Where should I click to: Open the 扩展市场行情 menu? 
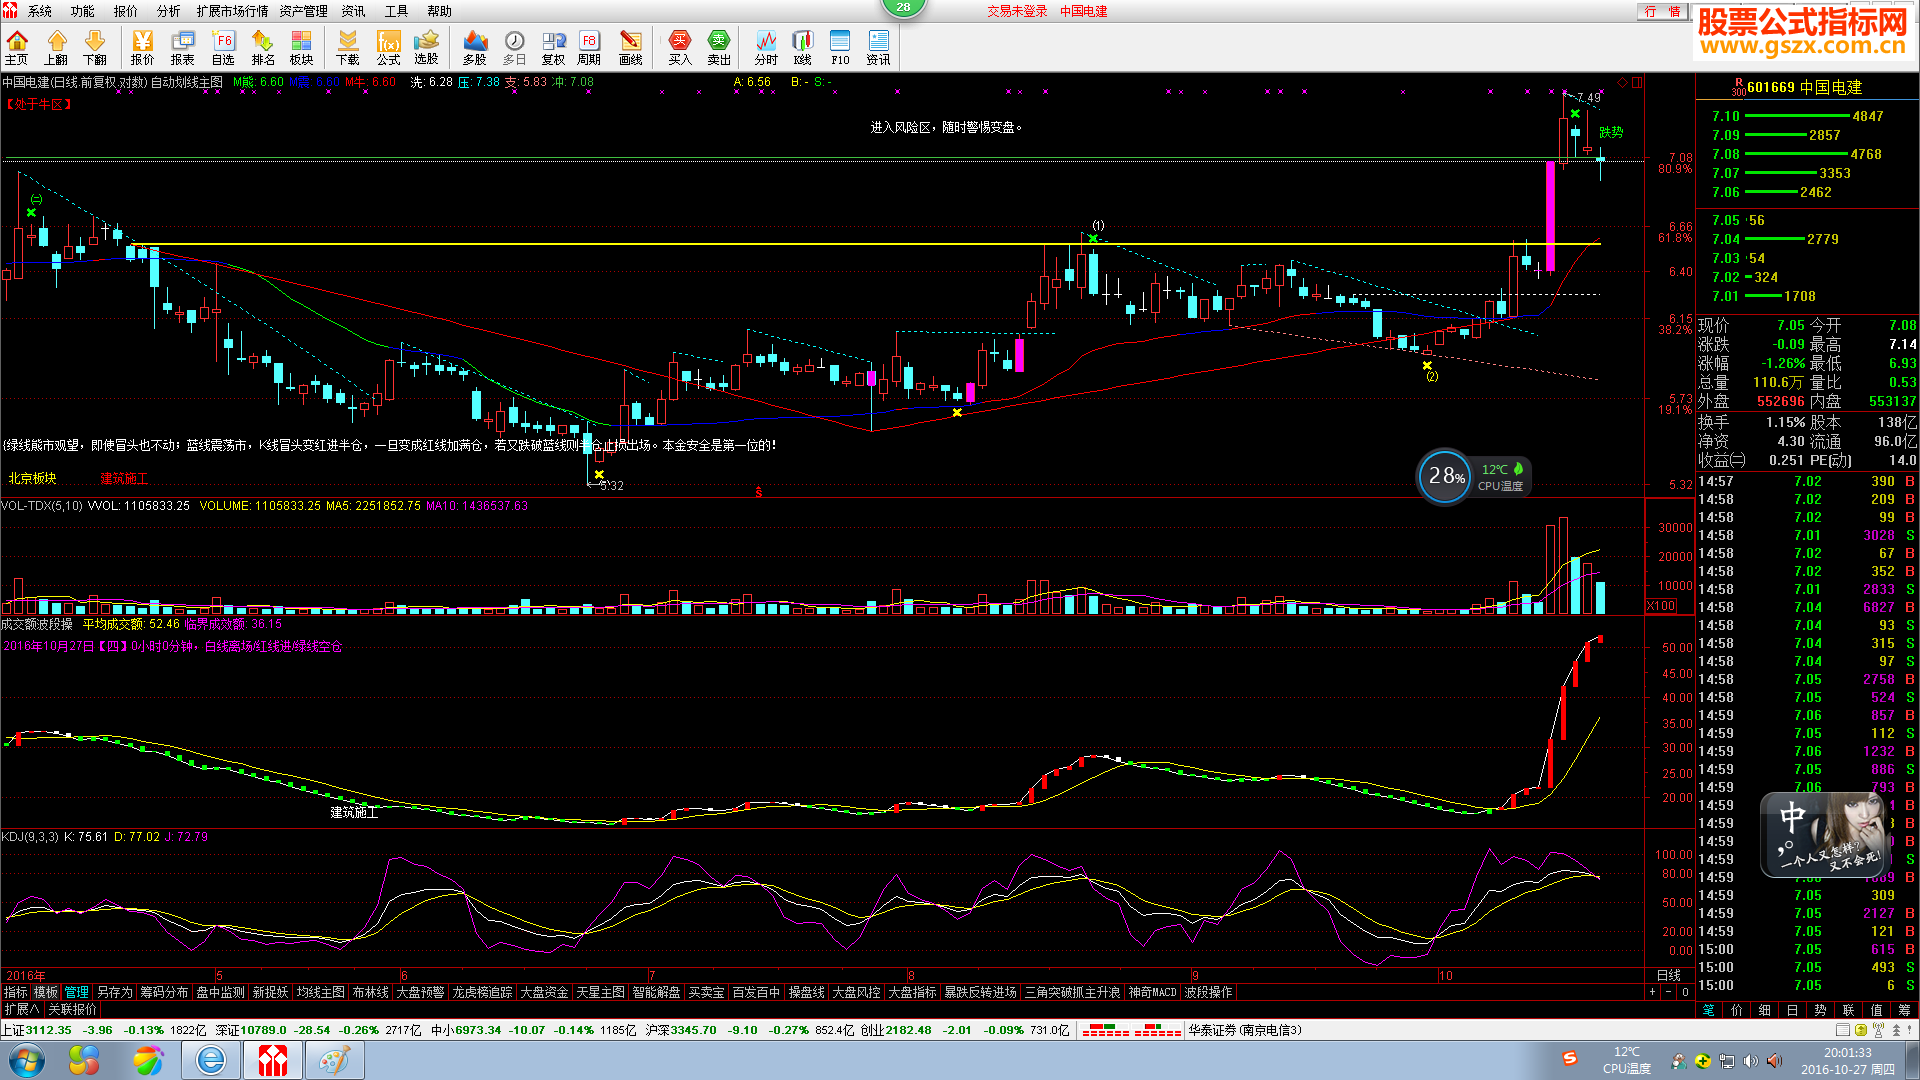point(232,11)
